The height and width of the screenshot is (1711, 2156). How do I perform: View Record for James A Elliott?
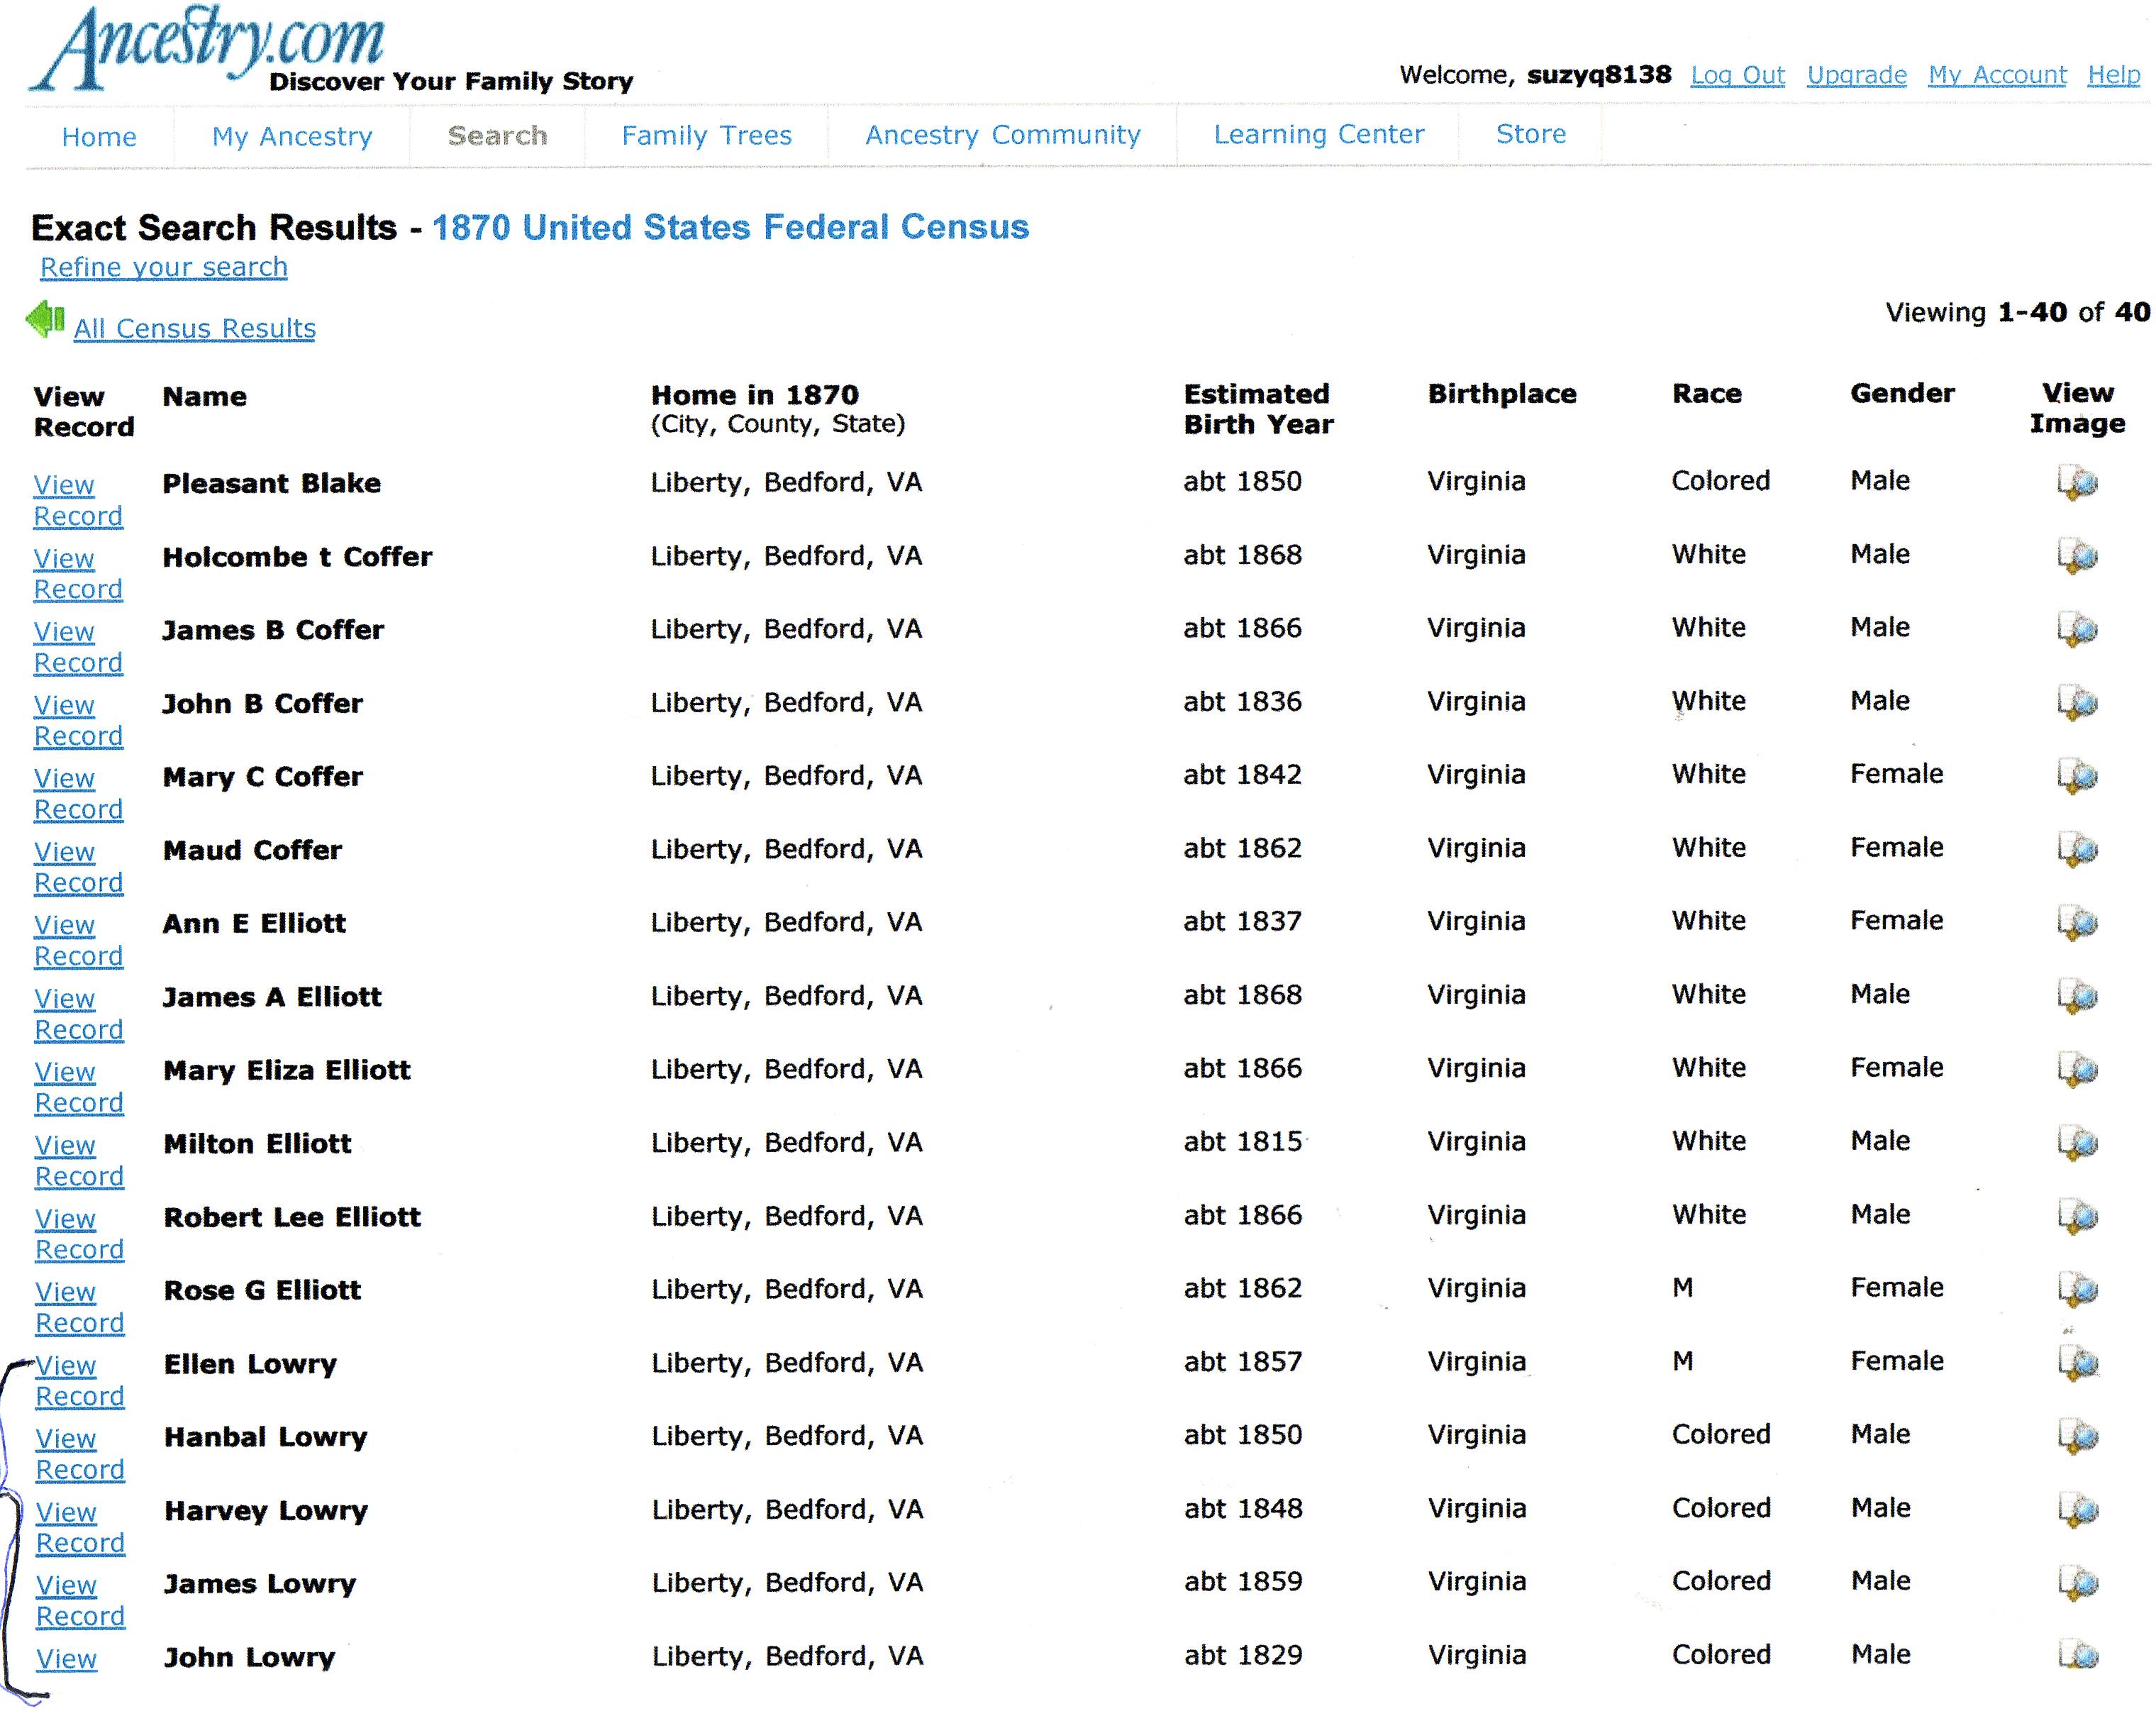click(79, 1014)
